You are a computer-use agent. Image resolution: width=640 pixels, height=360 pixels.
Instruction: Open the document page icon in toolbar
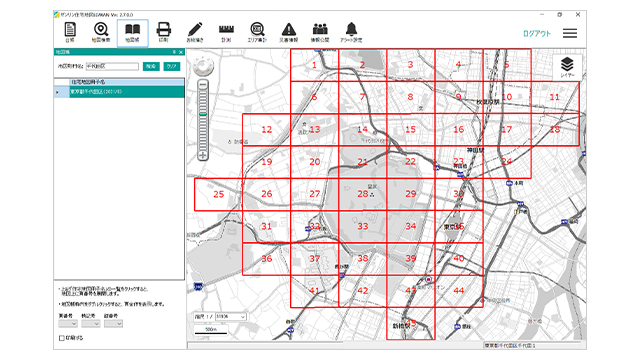(x=70, y=32)
